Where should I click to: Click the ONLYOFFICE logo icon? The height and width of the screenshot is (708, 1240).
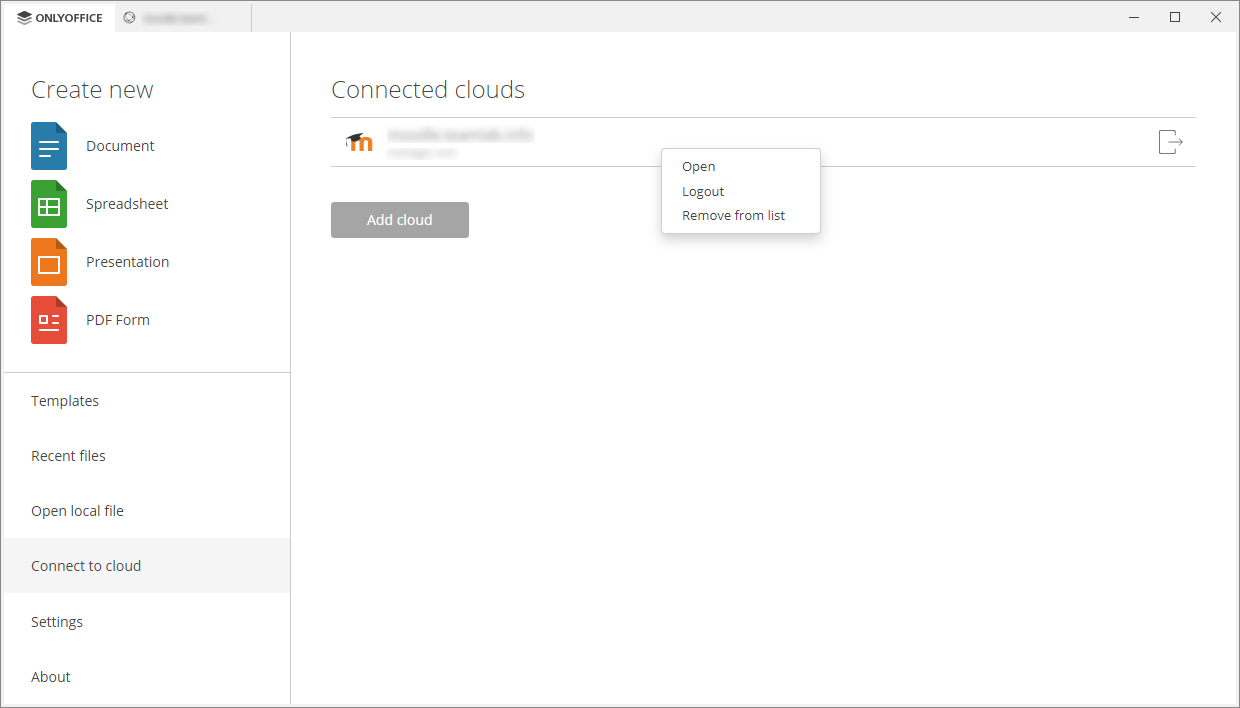(x=23, y=17)
